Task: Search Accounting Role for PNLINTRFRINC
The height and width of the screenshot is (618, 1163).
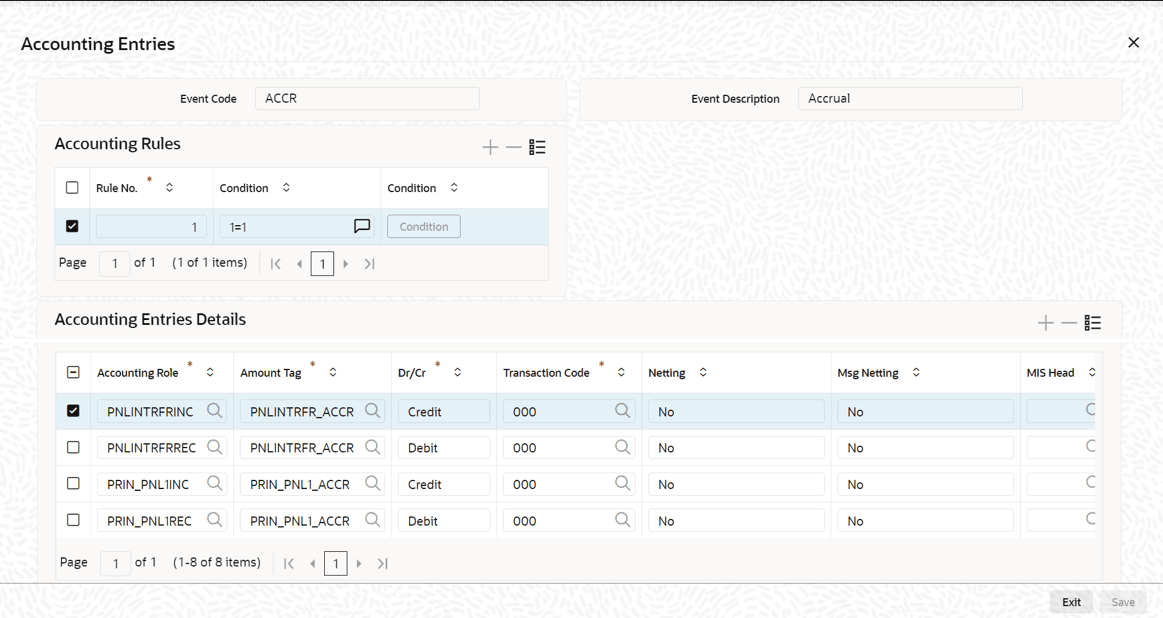Action: 214,410
